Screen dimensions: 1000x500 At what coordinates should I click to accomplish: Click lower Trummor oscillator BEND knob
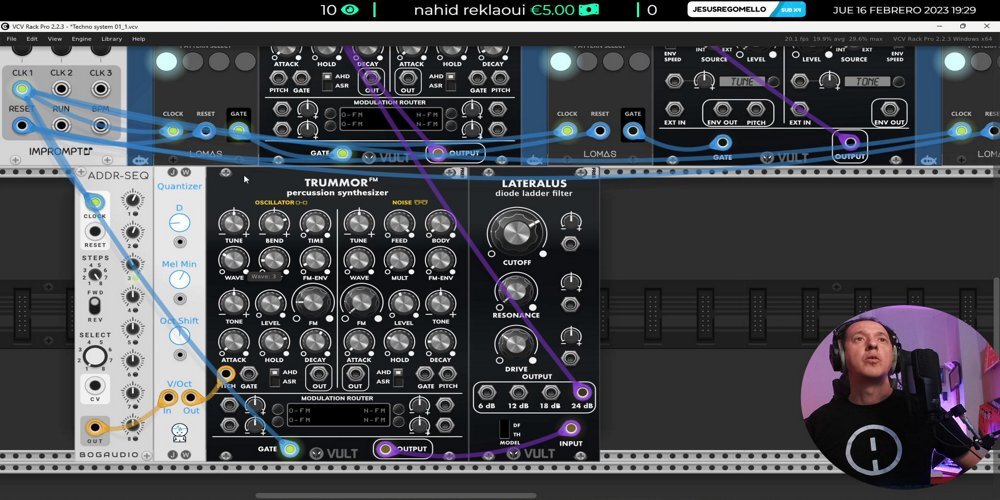pos(274,223)
